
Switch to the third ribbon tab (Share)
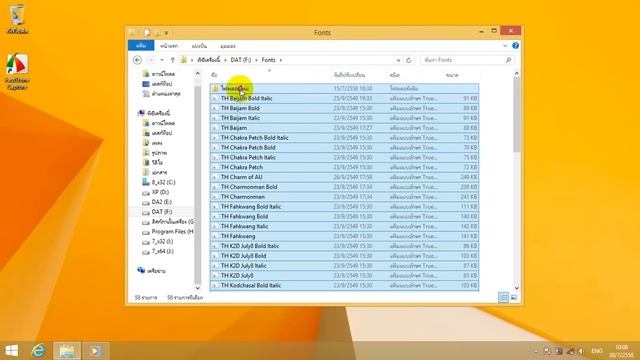pyautogui.click(x=199, y=46)
